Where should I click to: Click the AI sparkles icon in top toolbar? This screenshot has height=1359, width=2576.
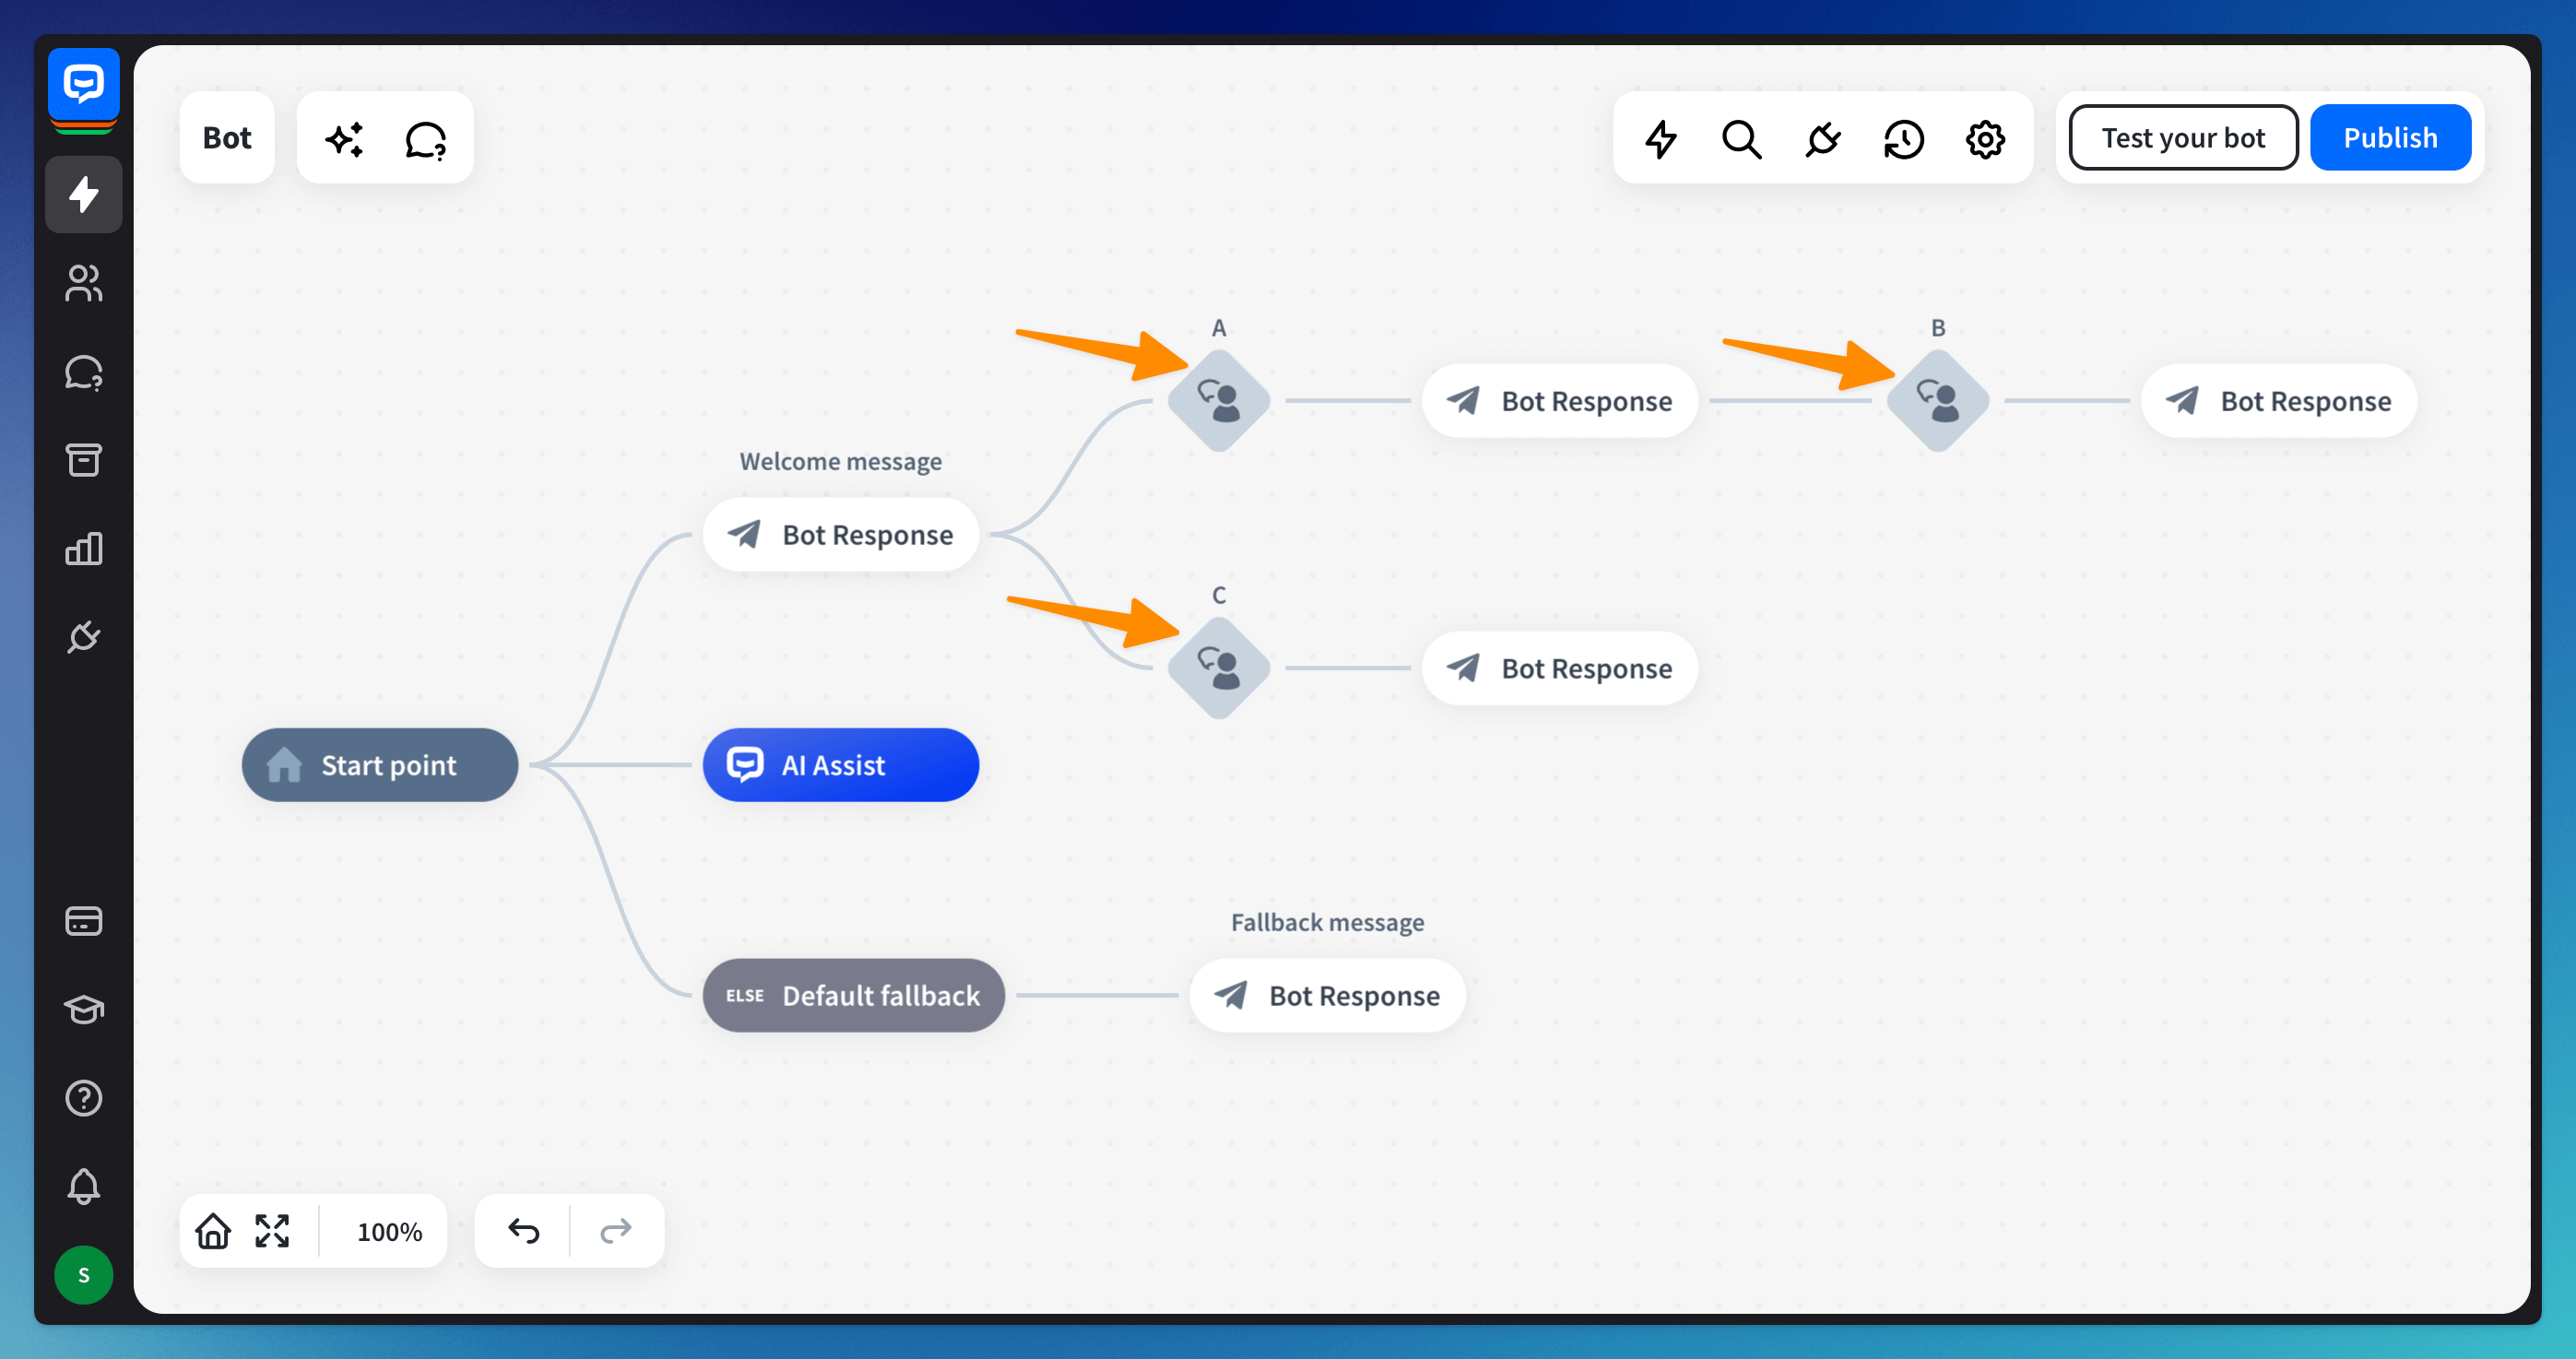click(x=345, y=139)
